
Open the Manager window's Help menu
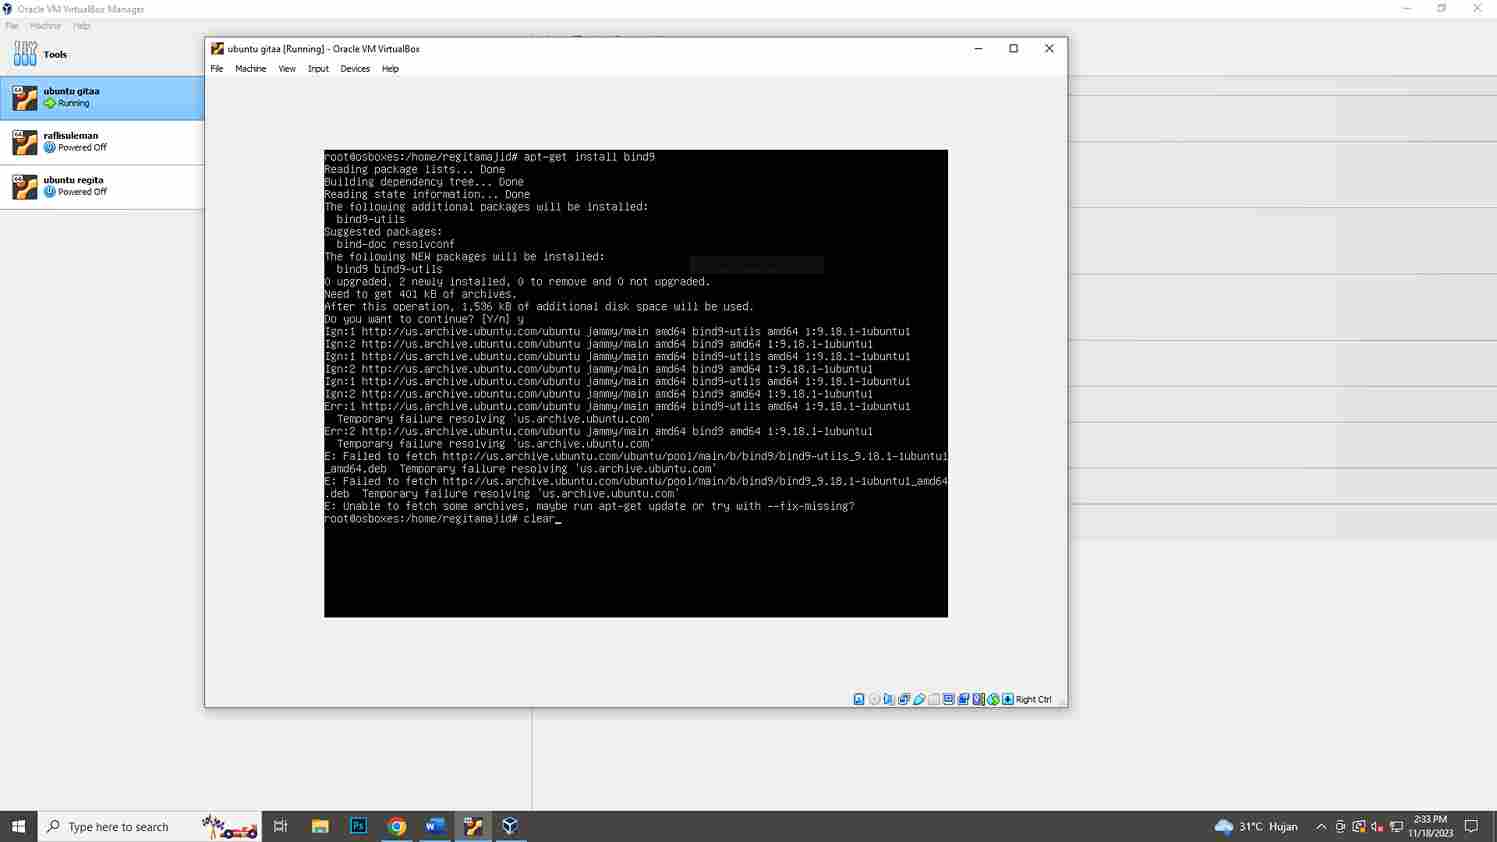[82, 26]
